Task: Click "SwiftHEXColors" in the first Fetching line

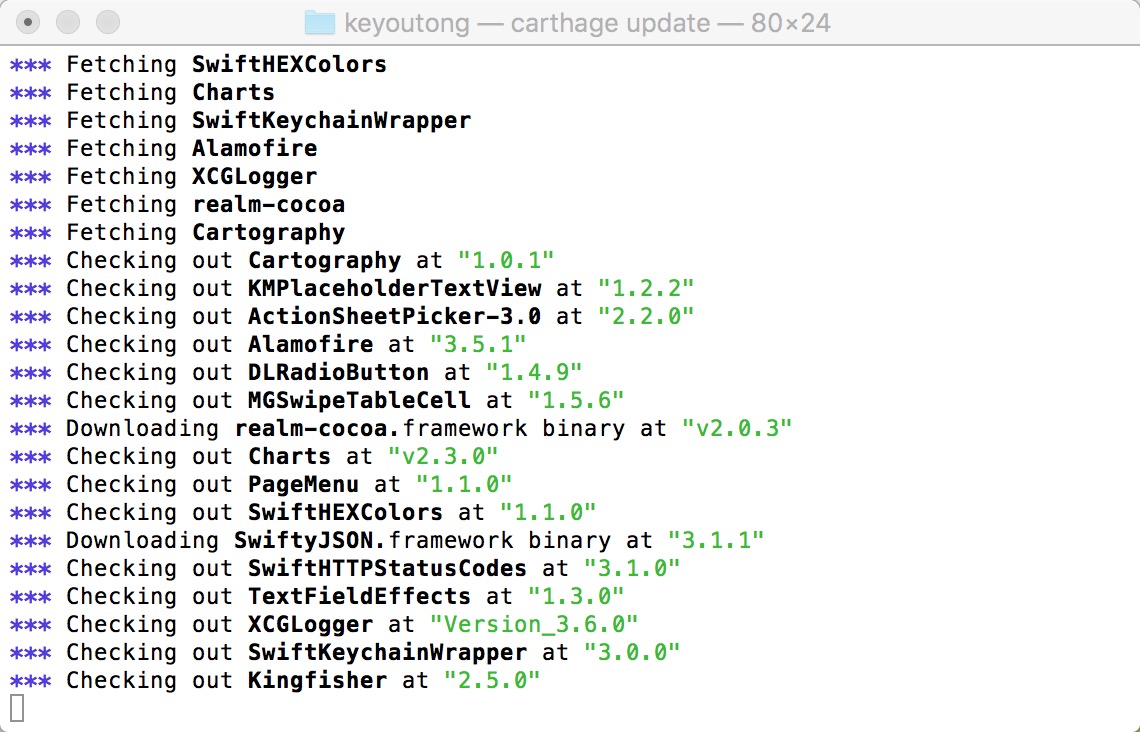Action: pos(289,64)
